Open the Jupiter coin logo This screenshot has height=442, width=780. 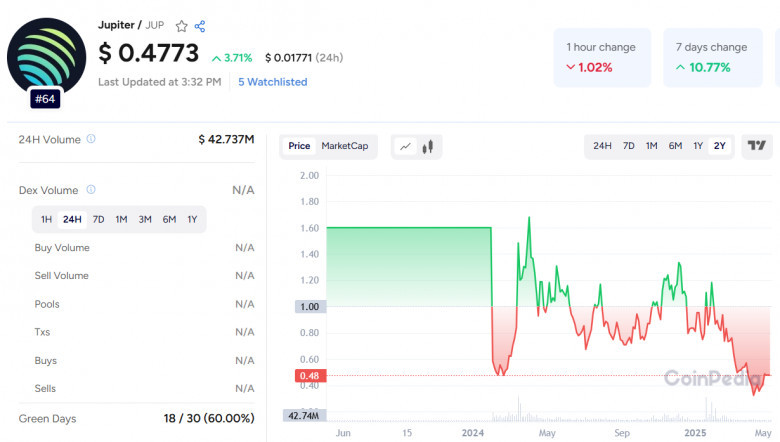46,57
